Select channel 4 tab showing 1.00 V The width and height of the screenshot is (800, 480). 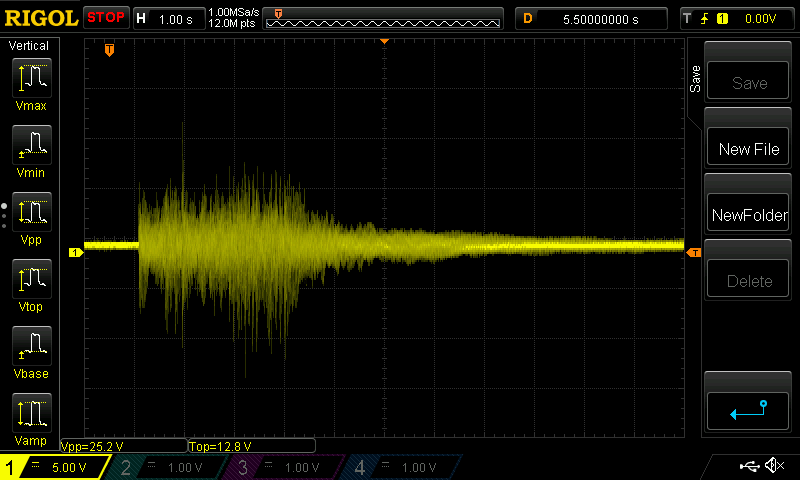tap(401, 467)
